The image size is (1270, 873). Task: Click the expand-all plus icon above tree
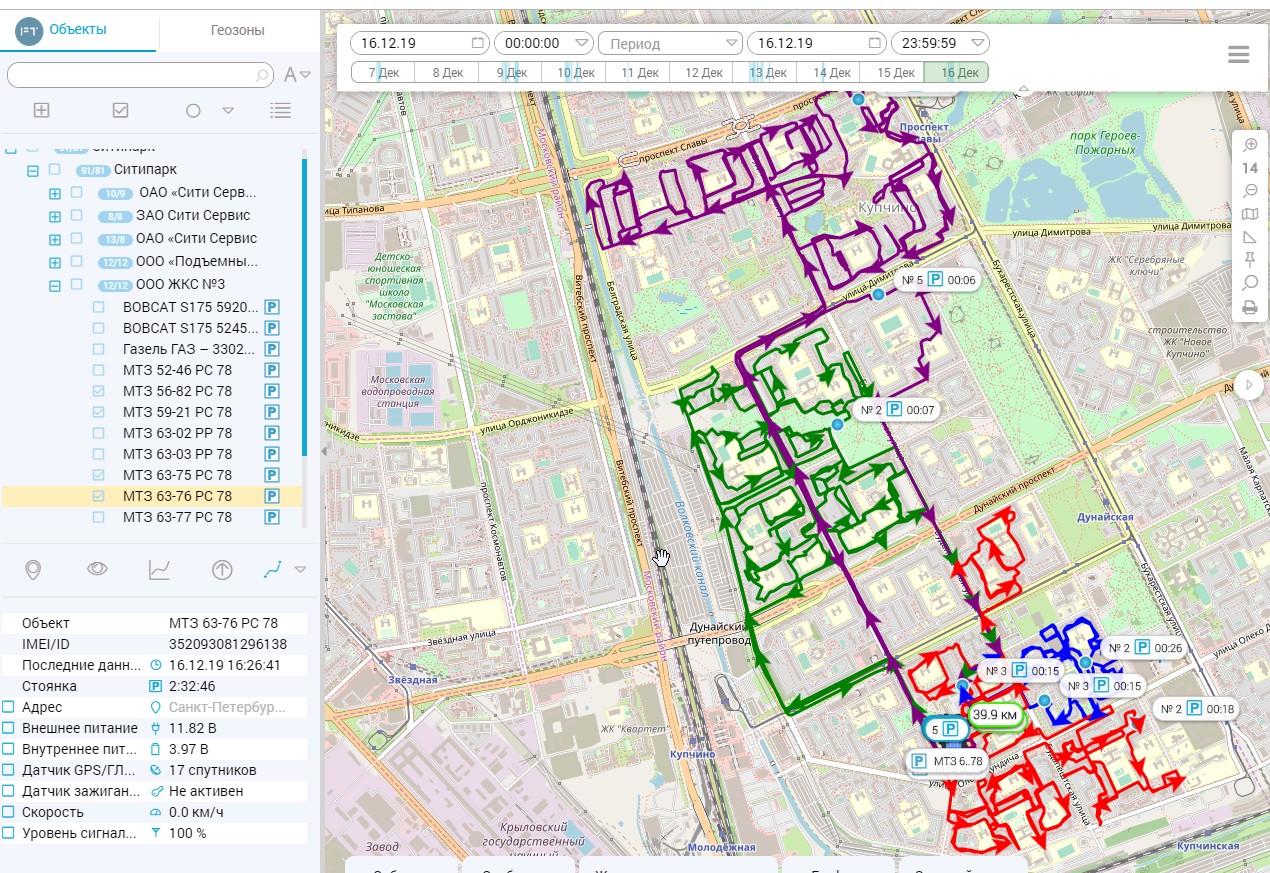(x=41, y=110)
